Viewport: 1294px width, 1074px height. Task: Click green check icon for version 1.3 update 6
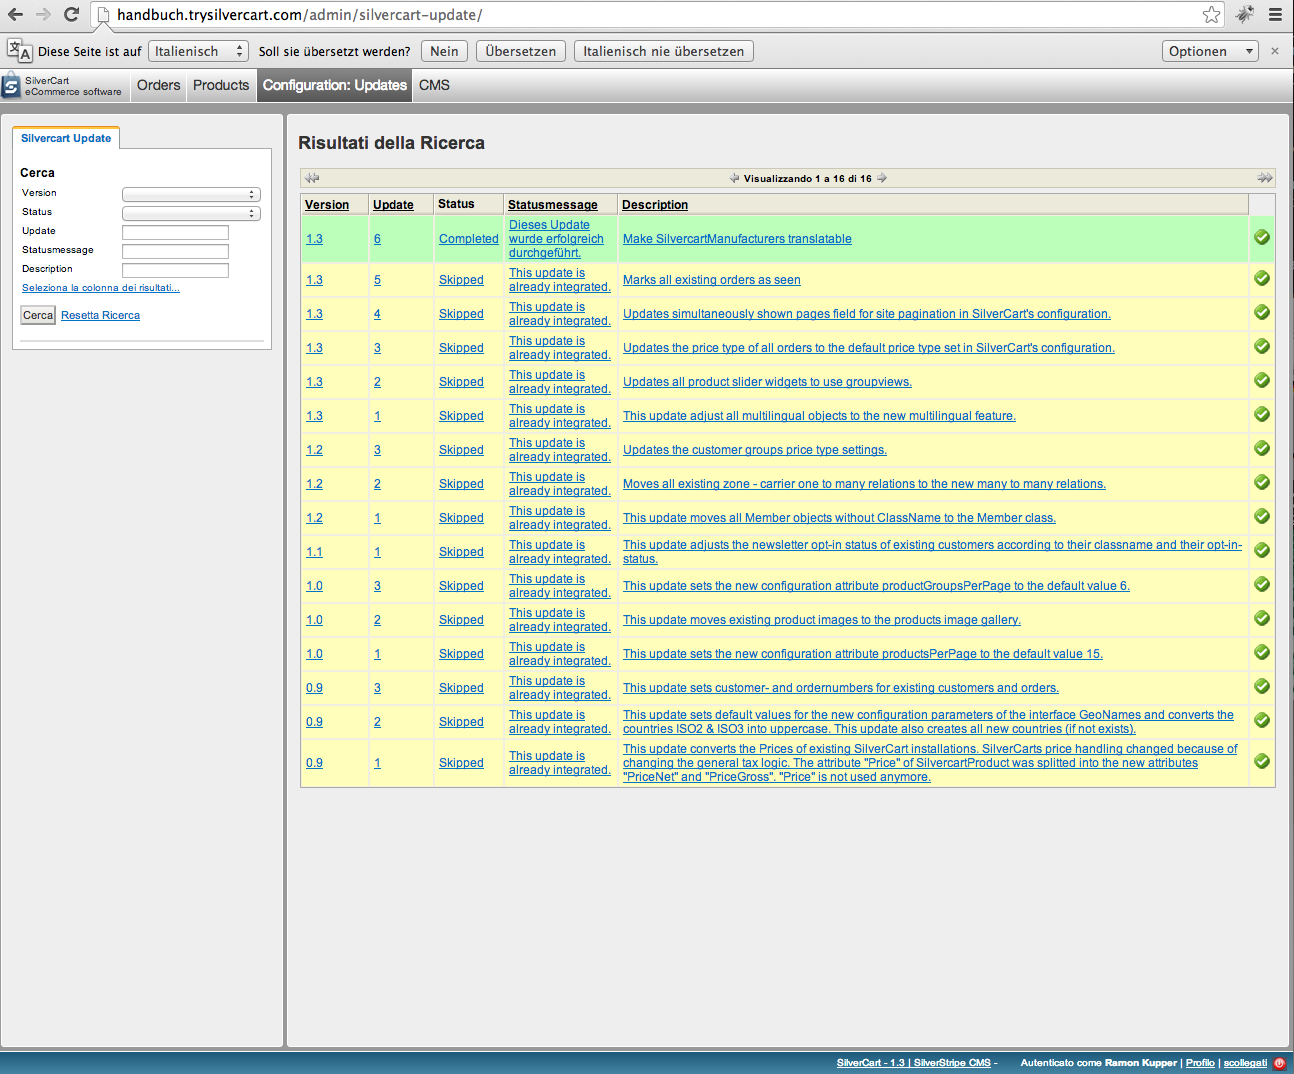click(x=1262, y=237)
